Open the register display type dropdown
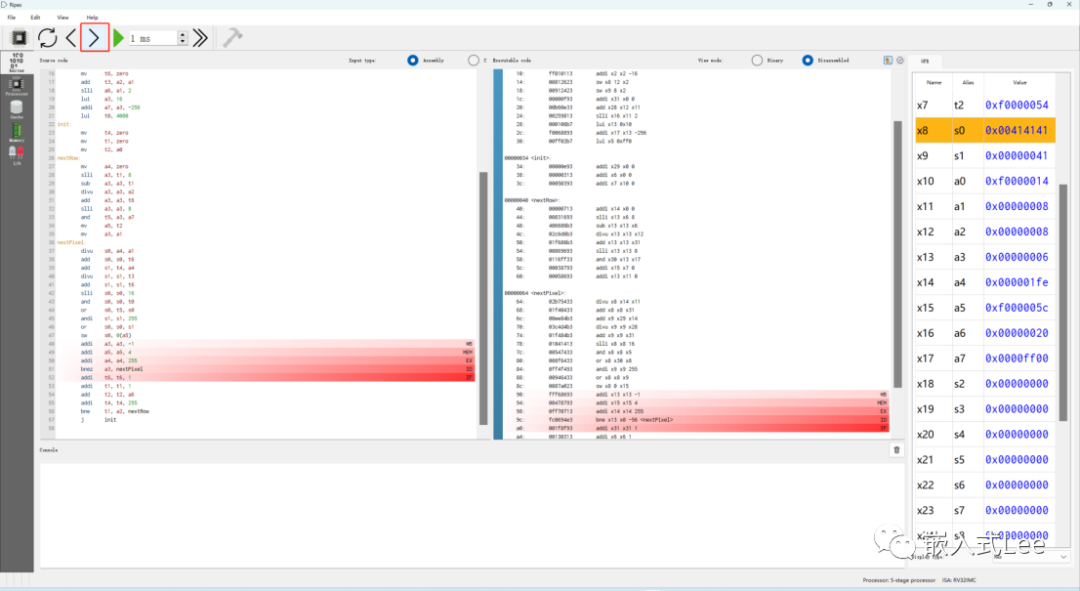 pyautogui.click(x=1031, y=556)
